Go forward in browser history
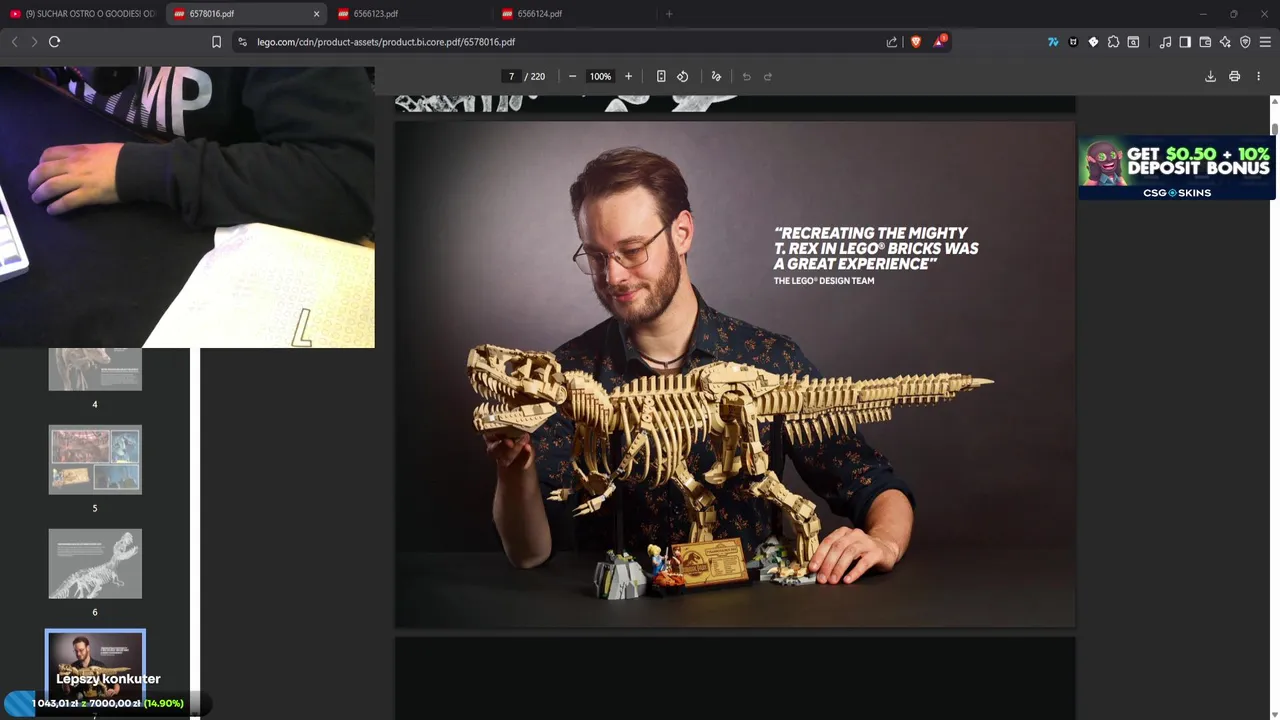The height and width of the screenshot is (720, 1280). click(x=34, y=42)
